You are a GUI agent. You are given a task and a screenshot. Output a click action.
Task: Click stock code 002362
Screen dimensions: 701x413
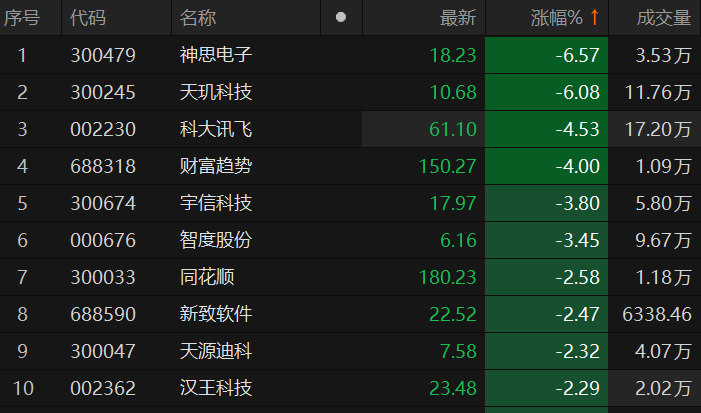pos(103,388)
